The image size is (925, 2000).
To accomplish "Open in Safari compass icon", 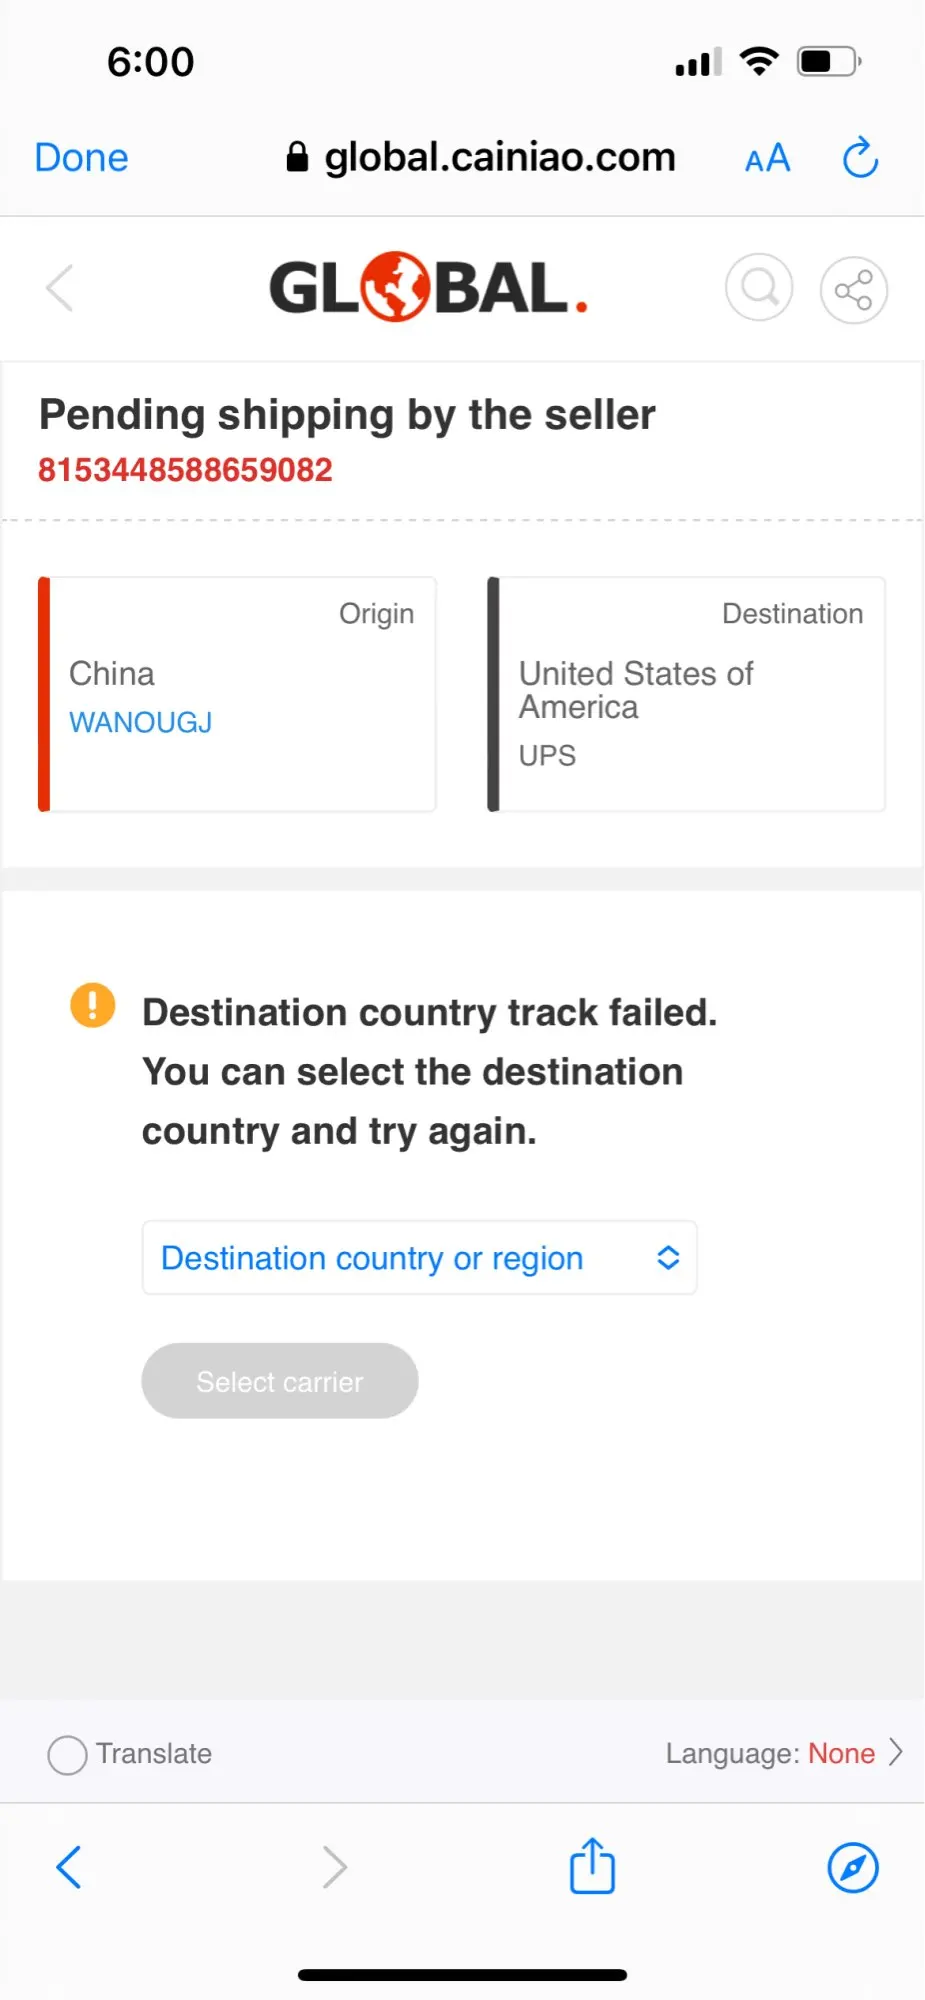I will pyautogui.click(x=853, y=1867).
